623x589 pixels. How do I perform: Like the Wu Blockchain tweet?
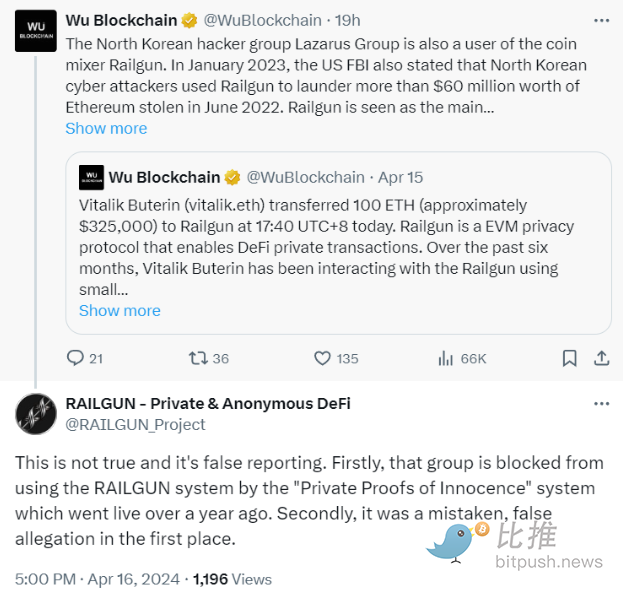(x=323, y=358)
